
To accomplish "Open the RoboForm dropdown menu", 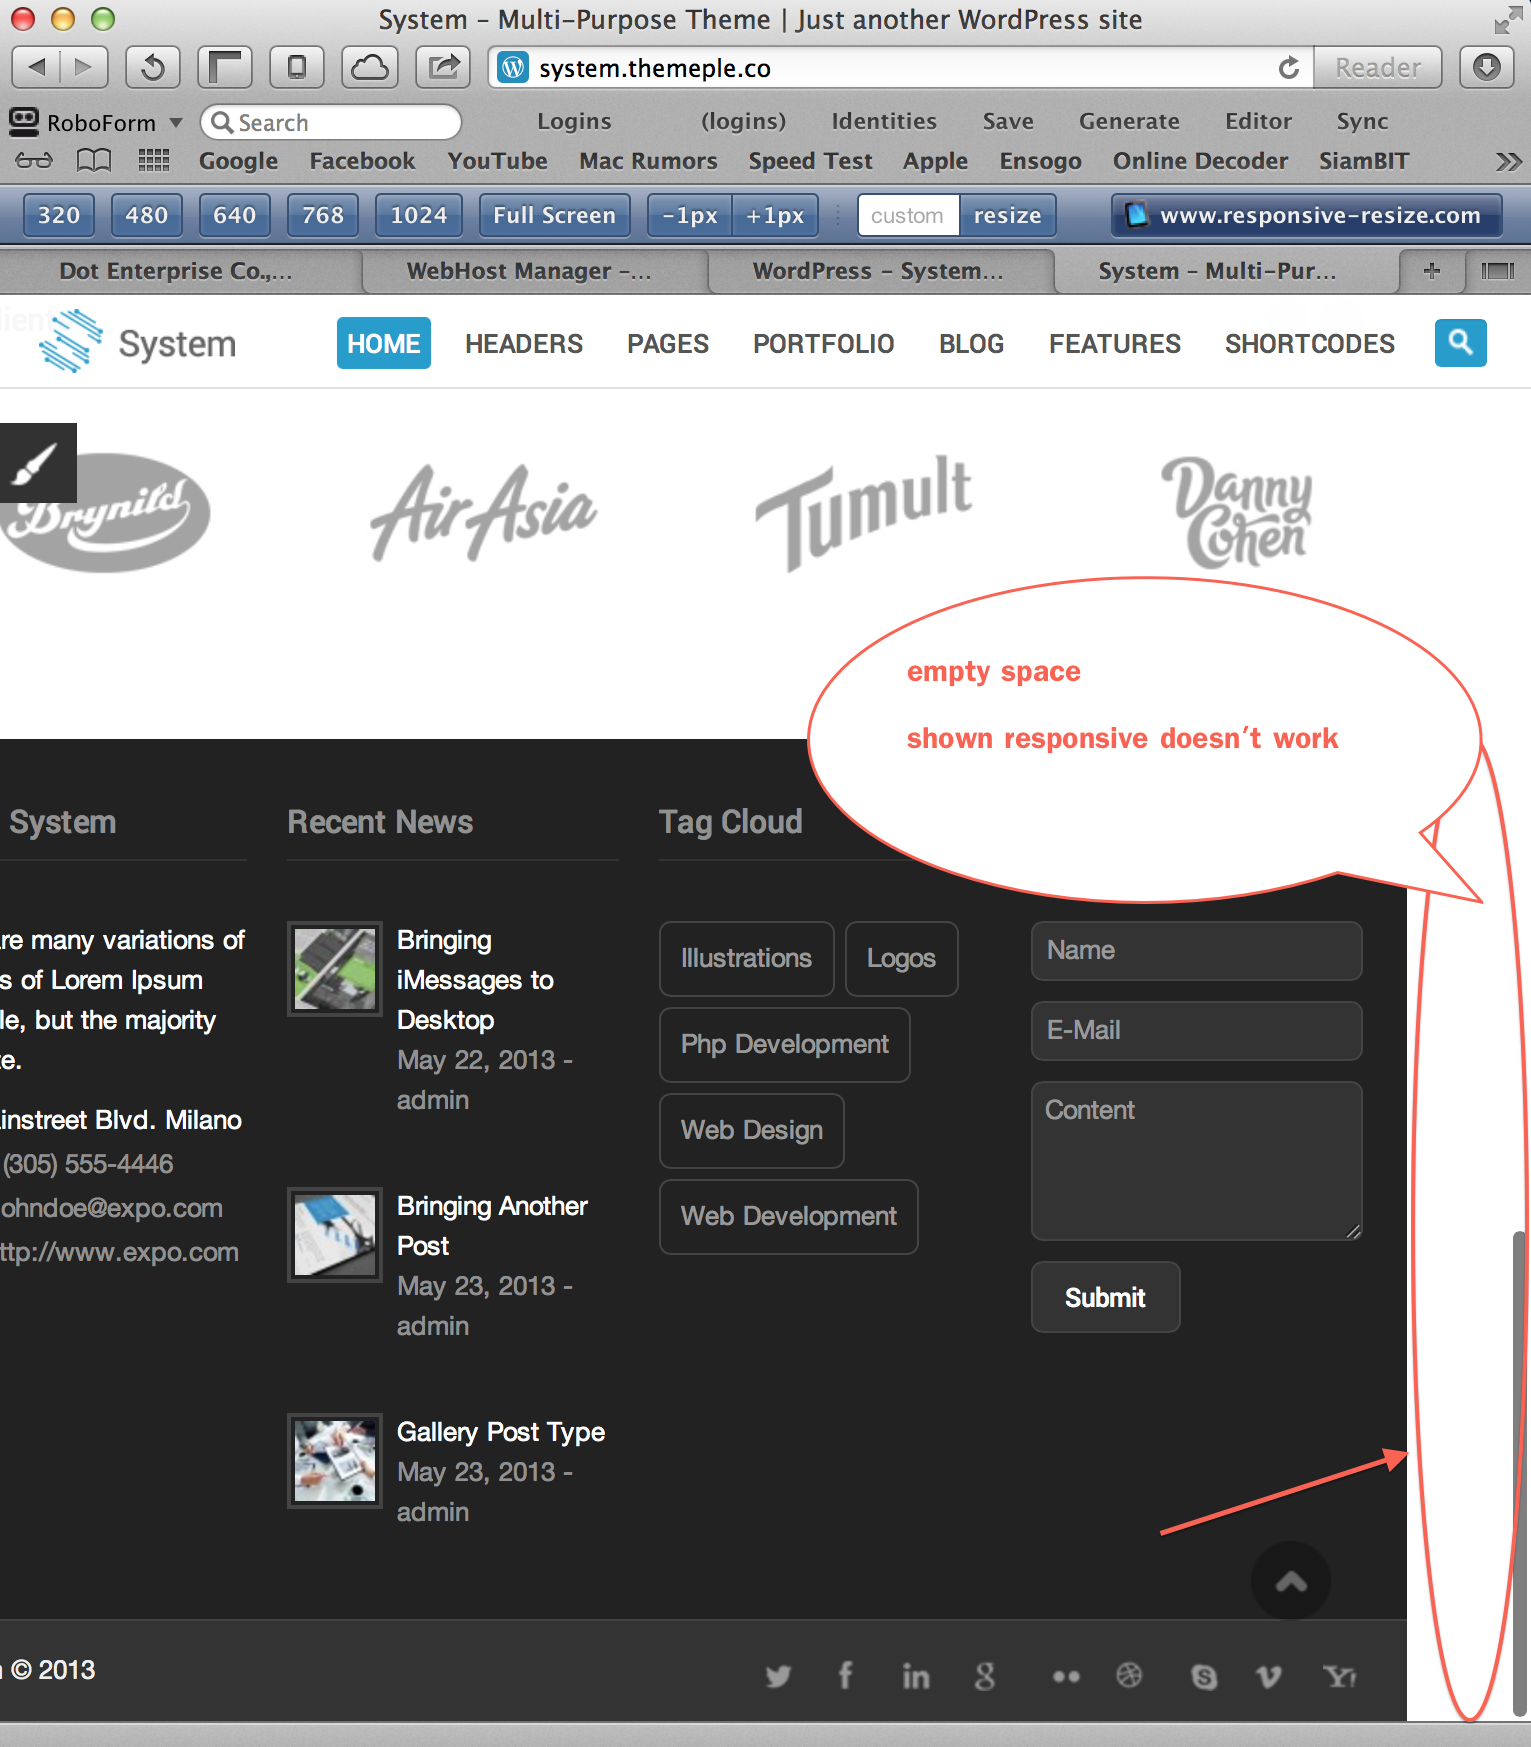I will coord(97,122).
